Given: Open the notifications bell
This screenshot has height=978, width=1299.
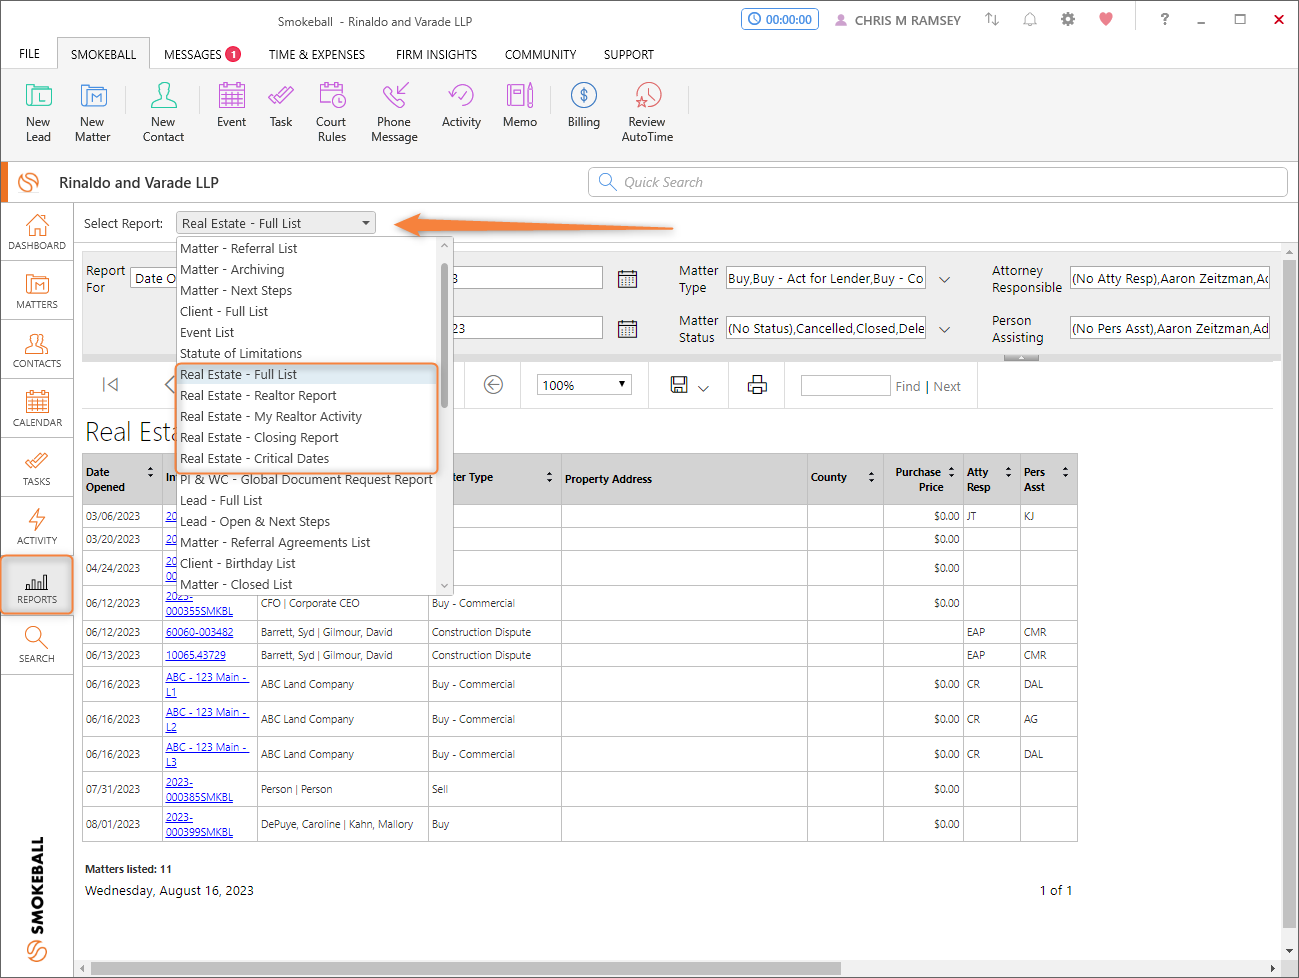Looking at the screenshot, I should (x=1030, y=19).
